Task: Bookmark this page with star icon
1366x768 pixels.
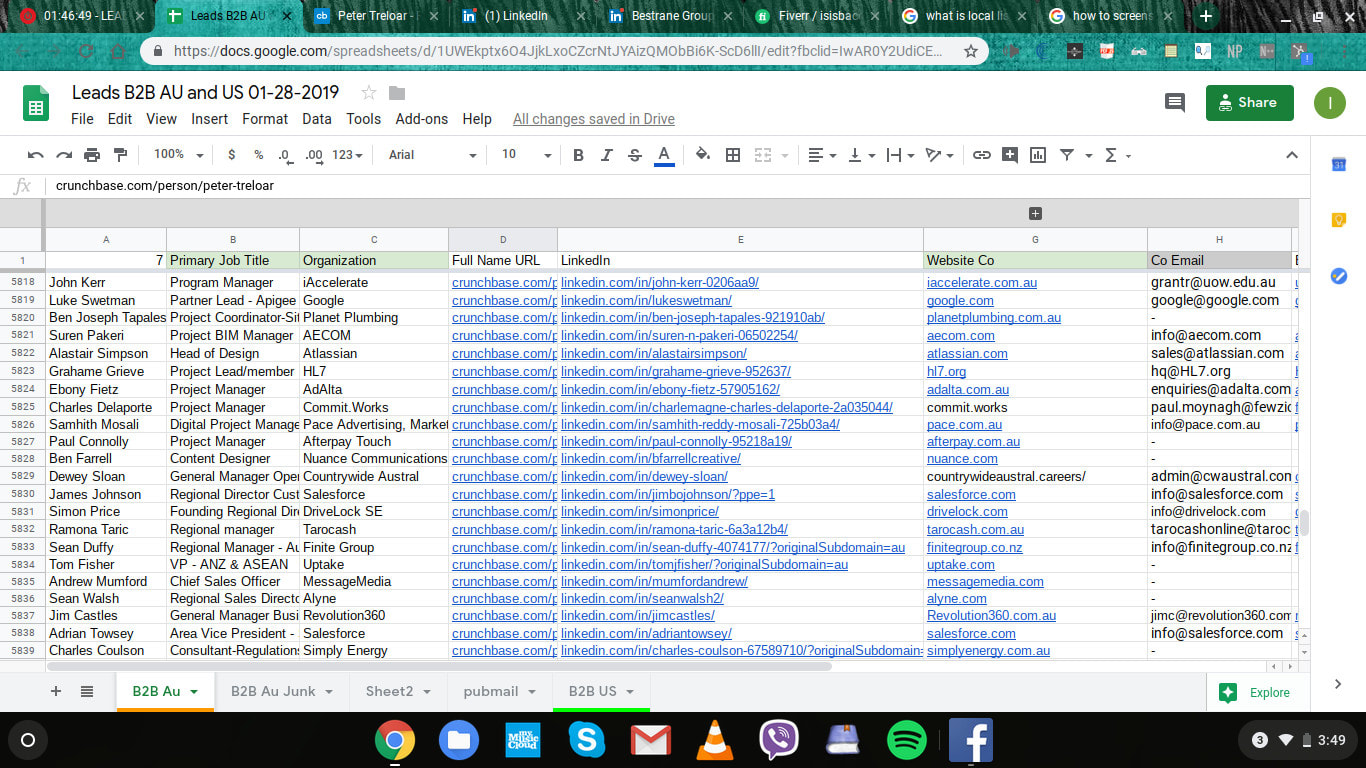Action: (970, 51)
